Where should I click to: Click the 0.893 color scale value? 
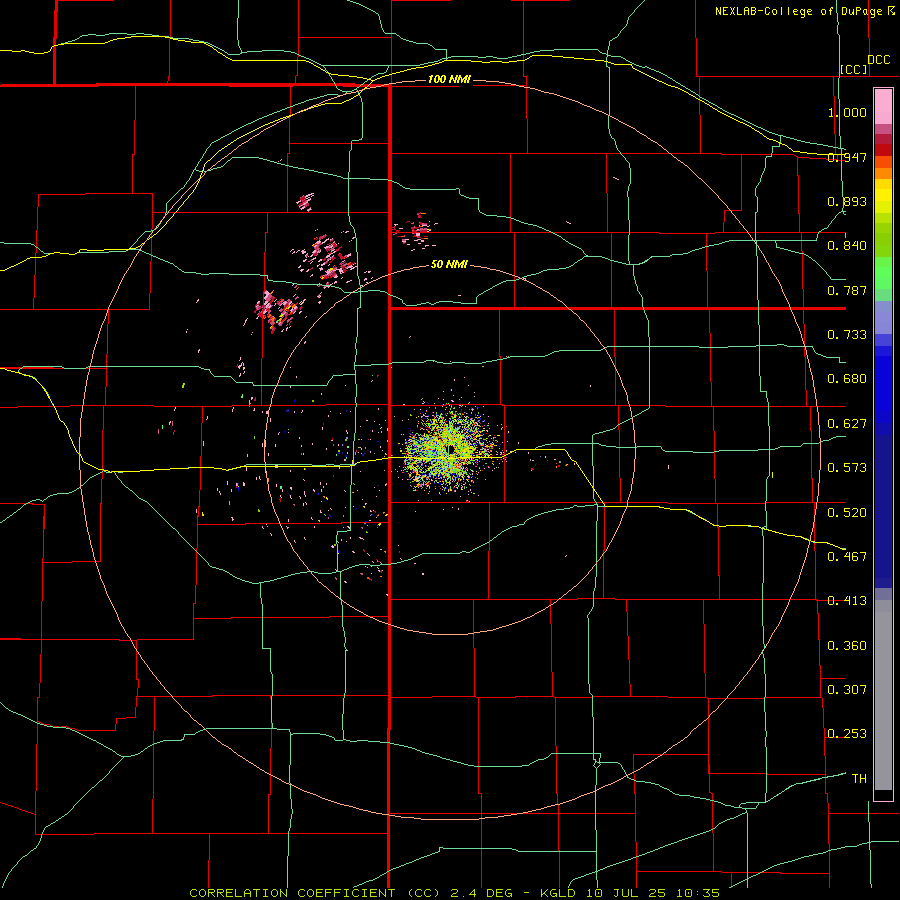click(x=847, y=201)
